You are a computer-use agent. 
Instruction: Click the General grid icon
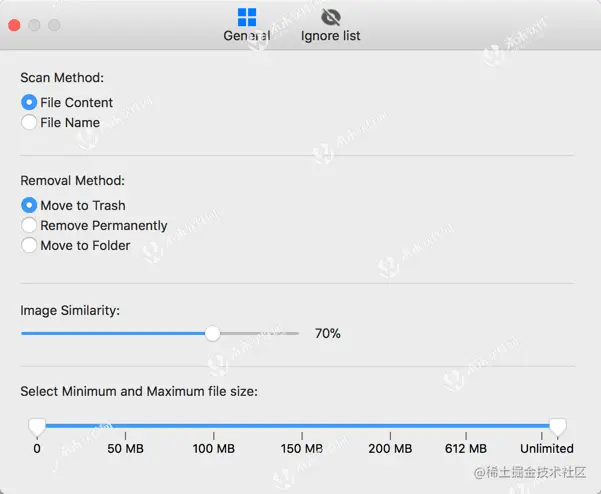[x=247, y=17]
